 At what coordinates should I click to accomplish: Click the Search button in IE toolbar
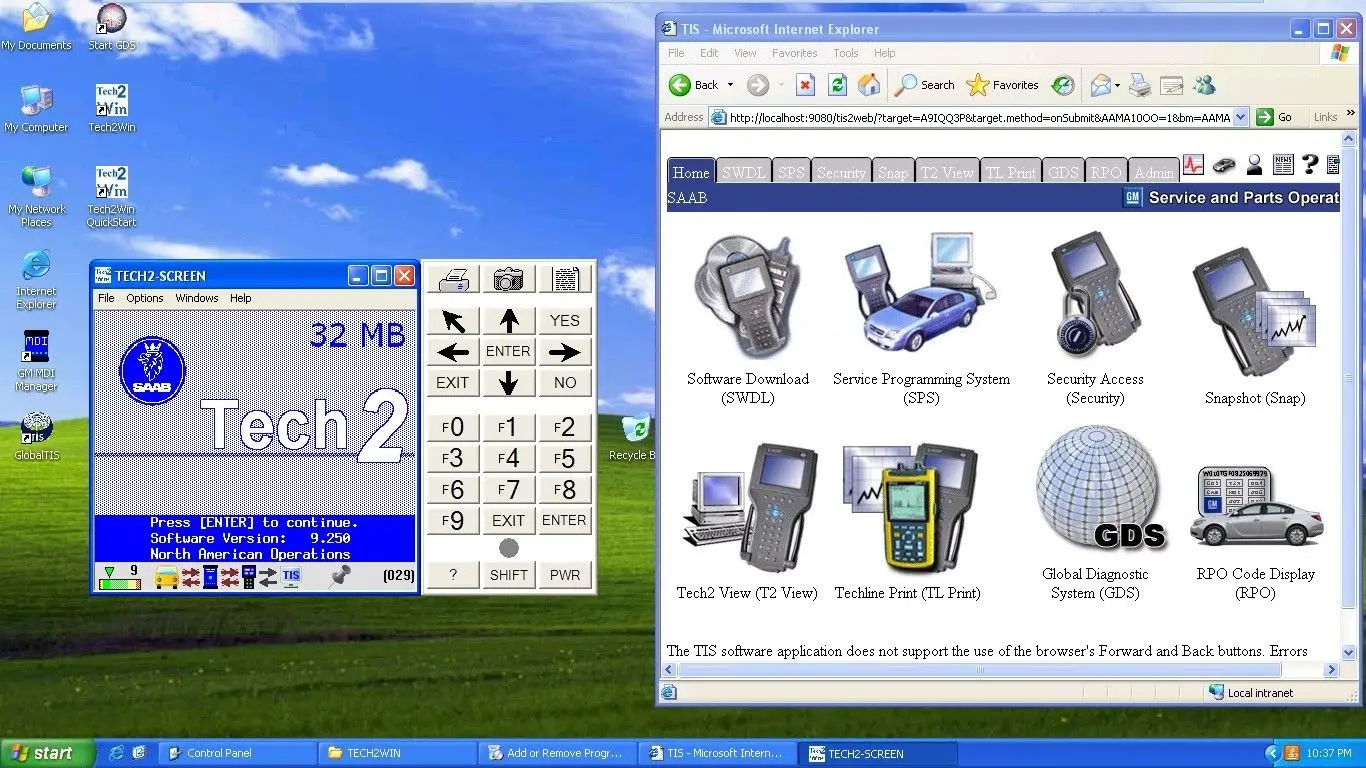925,85
